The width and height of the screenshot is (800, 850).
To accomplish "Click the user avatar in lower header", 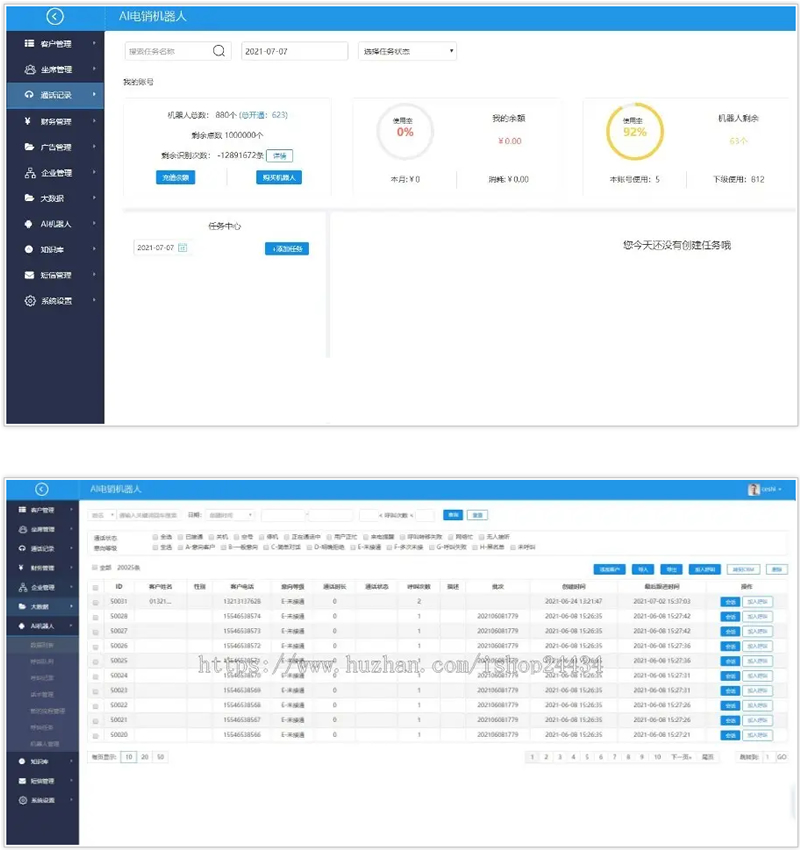I will click(753, 490).
